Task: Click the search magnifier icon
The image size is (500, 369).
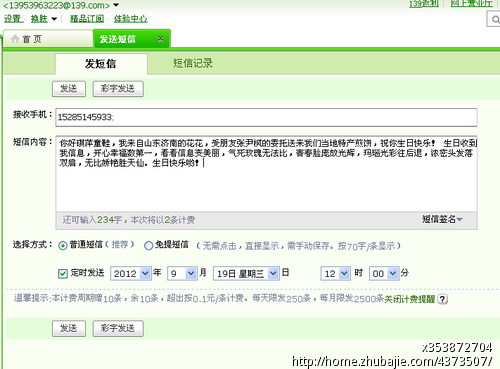Action: click(495, 19)
